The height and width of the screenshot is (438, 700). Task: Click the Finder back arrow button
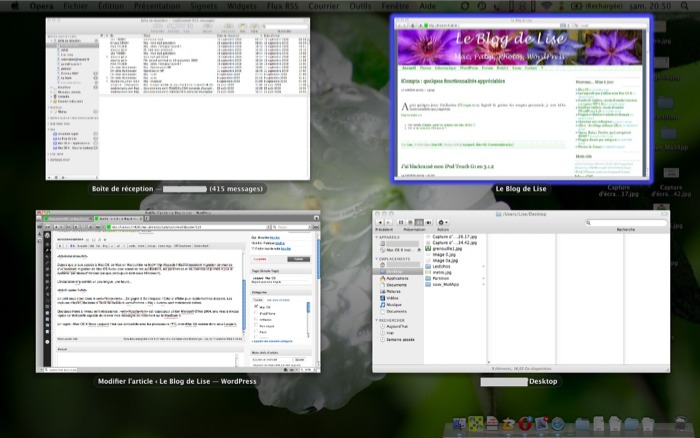click(x=381, y=222)
